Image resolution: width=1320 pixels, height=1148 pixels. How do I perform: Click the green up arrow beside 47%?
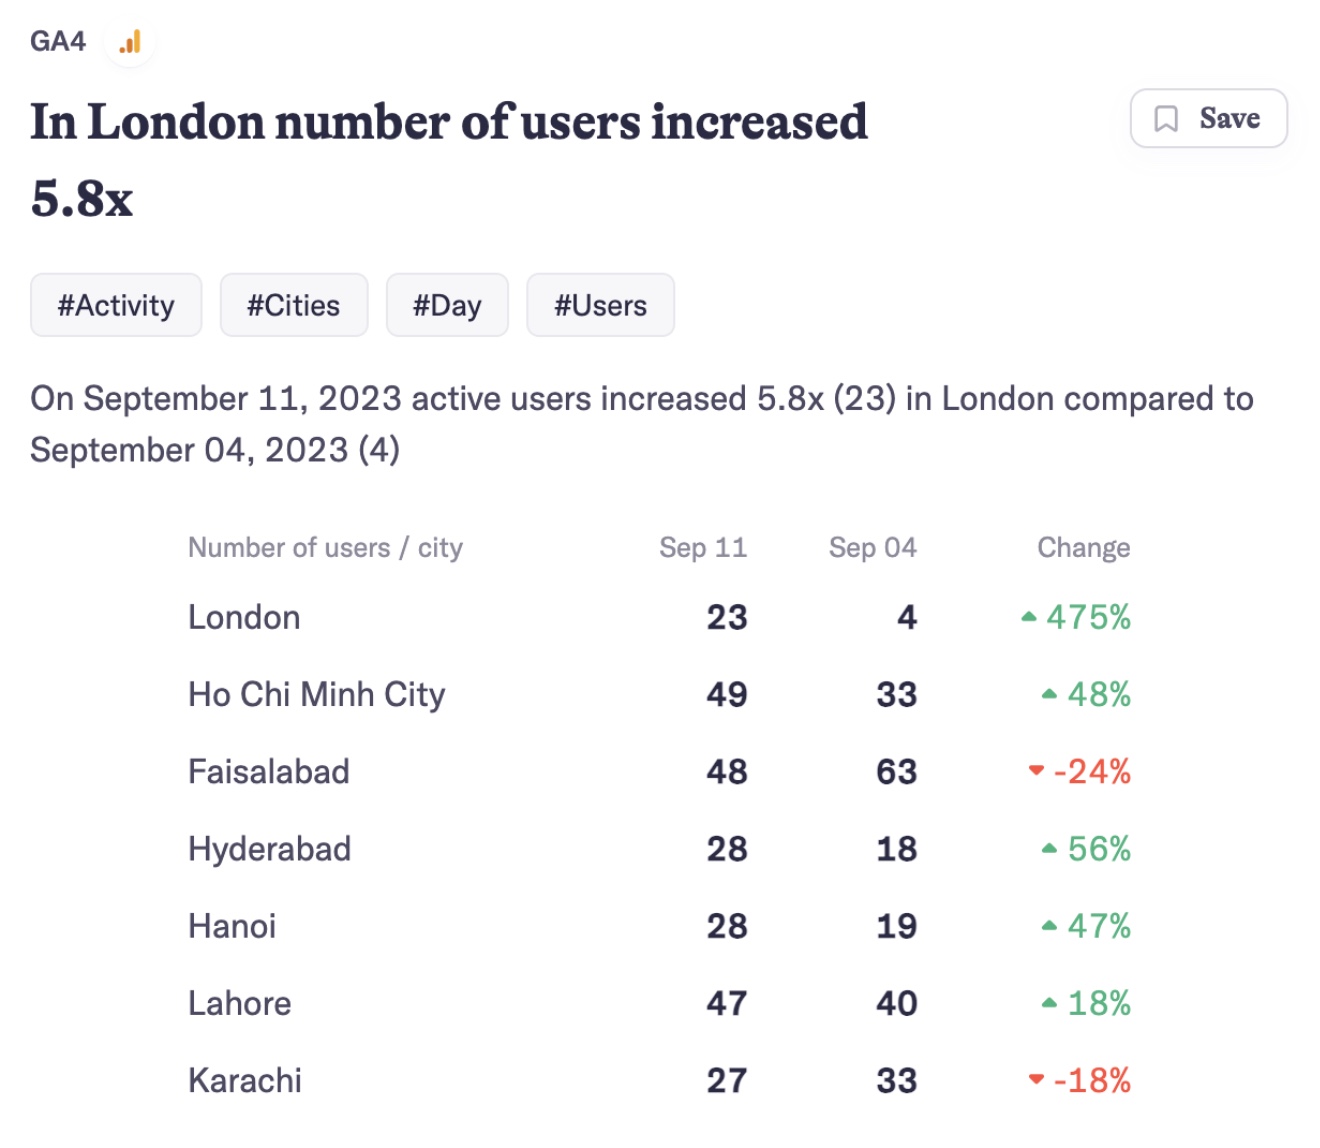coord(1049,926)
